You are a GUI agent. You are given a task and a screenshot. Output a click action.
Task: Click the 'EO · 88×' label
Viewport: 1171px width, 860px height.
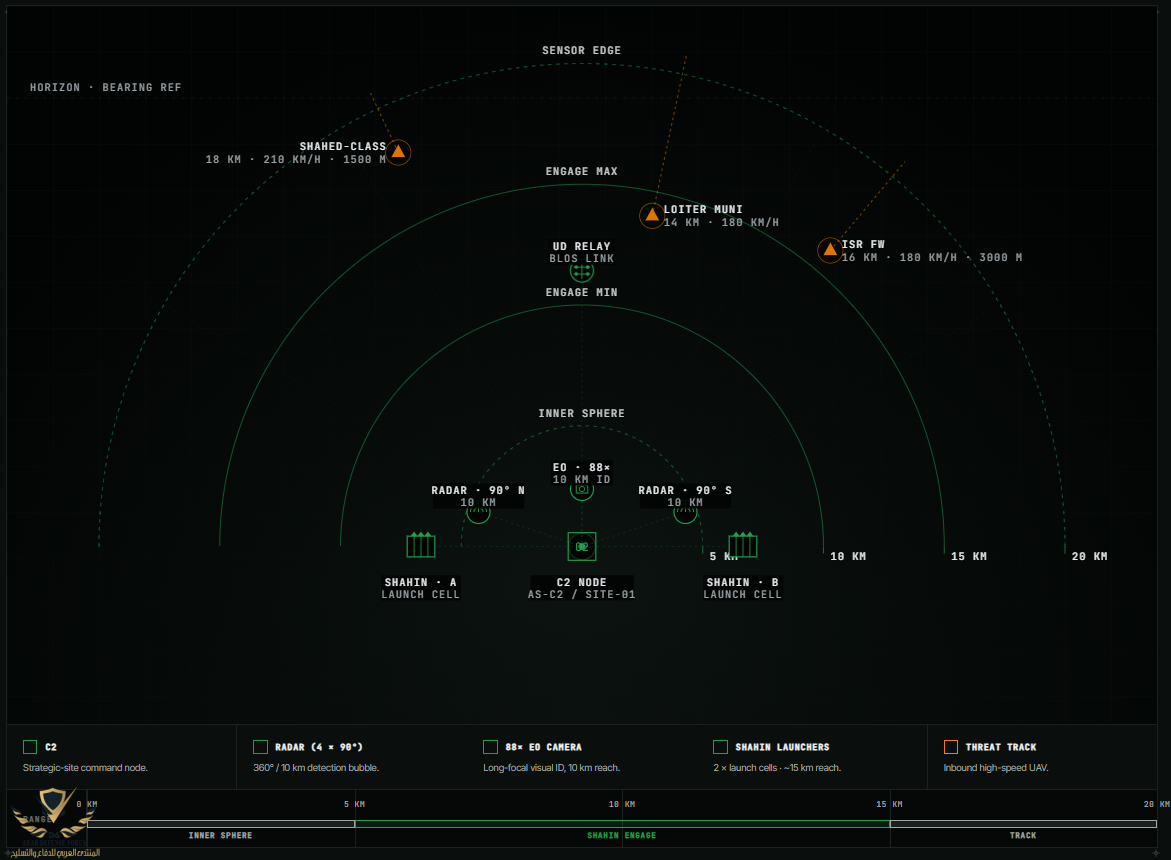582,467
